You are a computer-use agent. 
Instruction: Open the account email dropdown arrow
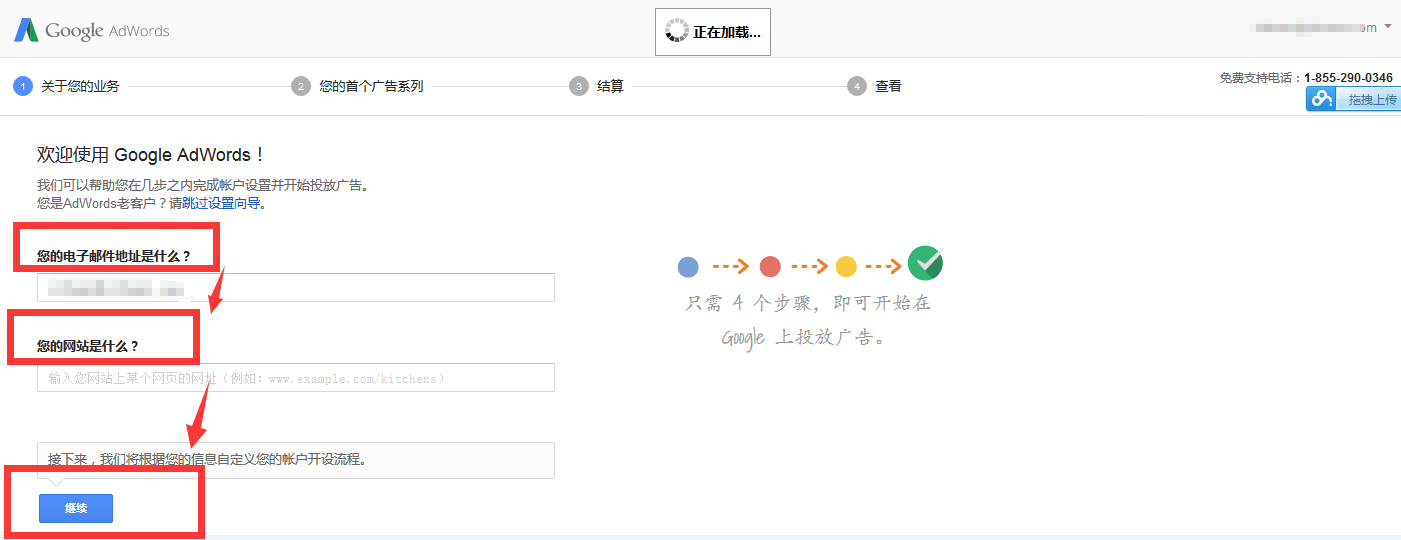1387,27
